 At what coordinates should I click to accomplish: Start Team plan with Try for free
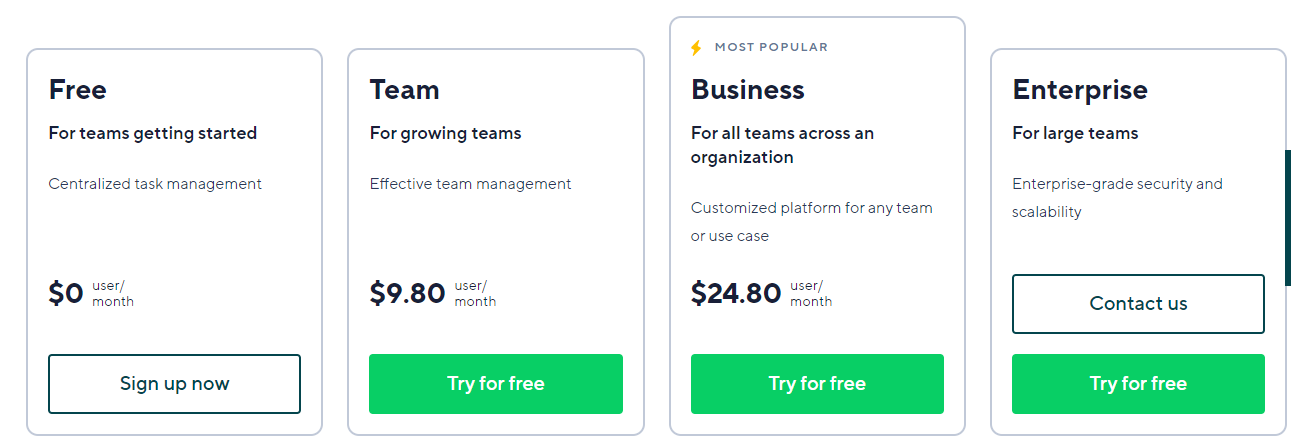pos(496,384)
